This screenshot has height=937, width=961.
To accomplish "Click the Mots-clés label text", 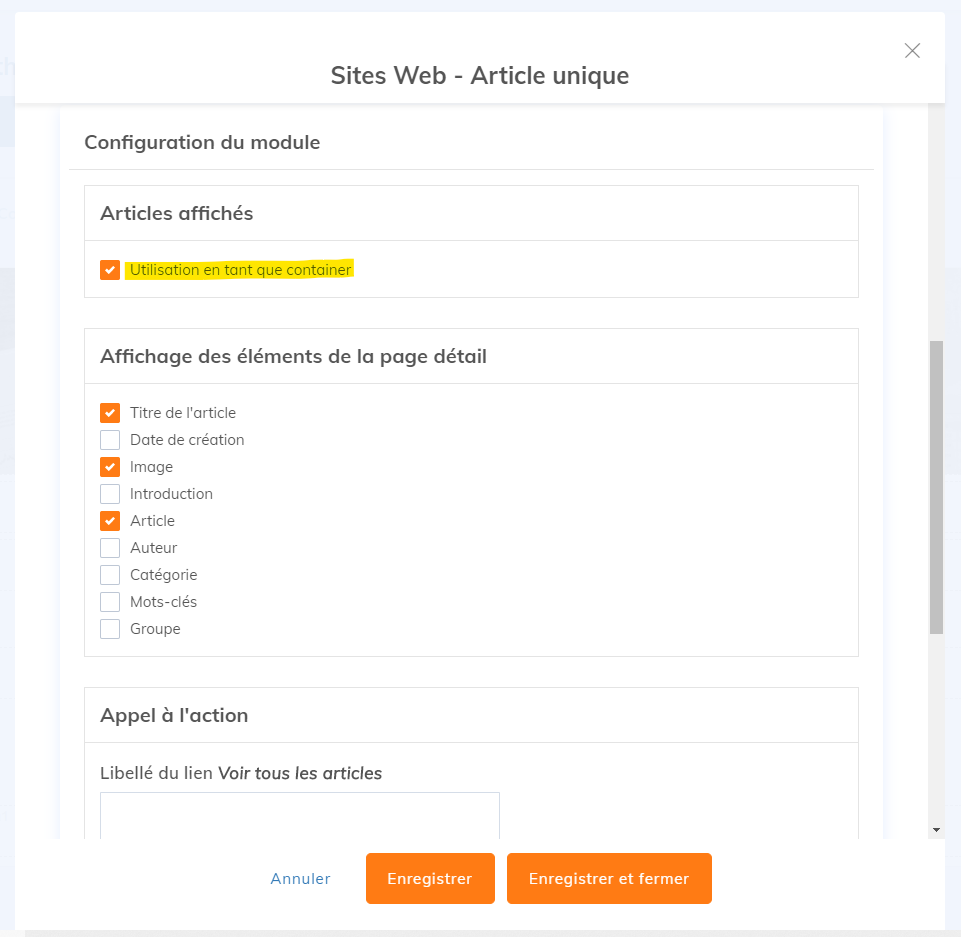I will click(163, 602).
